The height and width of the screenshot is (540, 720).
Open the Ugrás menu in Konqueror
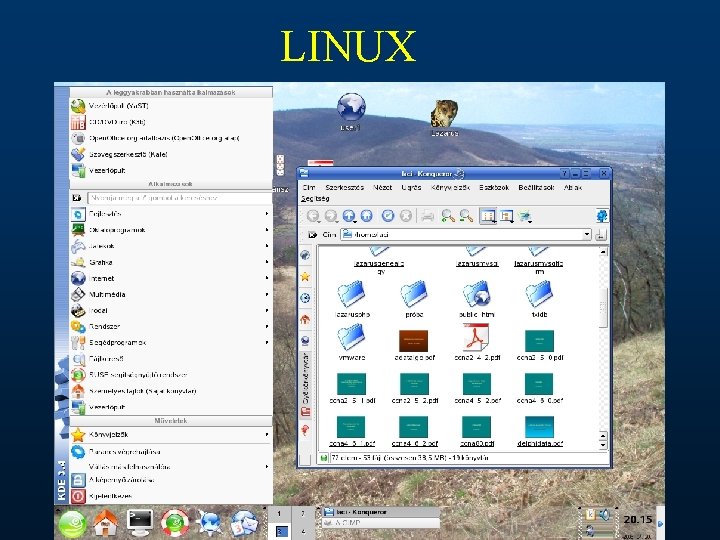pyautogui.click(x=411, y=187)
